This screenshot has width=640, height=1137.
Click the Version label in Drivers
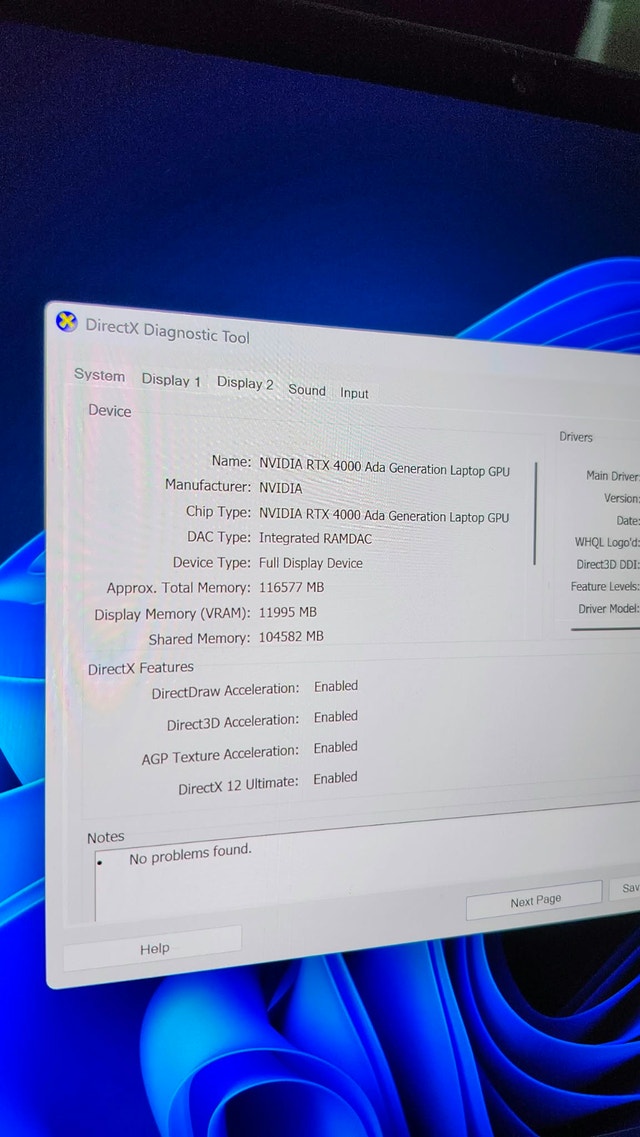[x=621, y=498]
